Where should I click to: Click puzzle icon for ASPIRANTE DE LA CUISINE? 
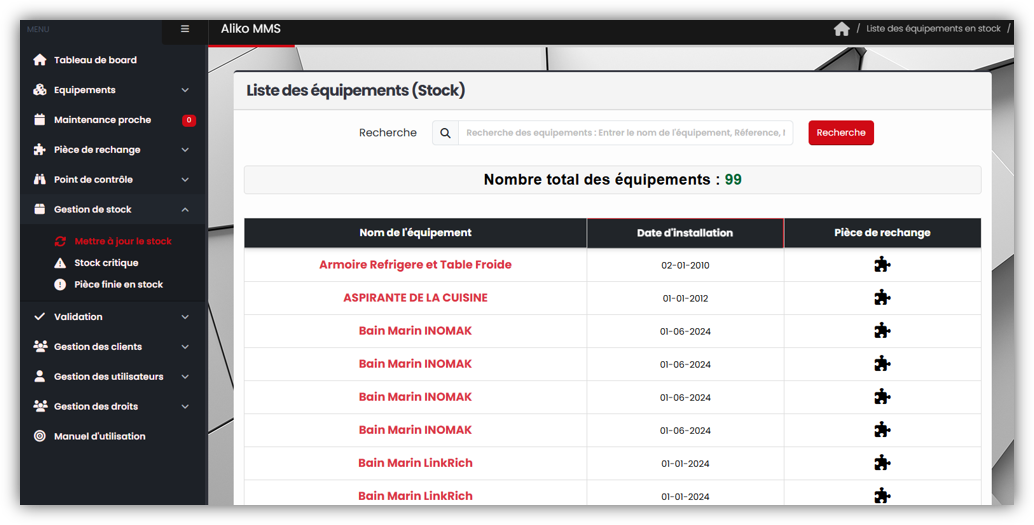click(881, 298)
